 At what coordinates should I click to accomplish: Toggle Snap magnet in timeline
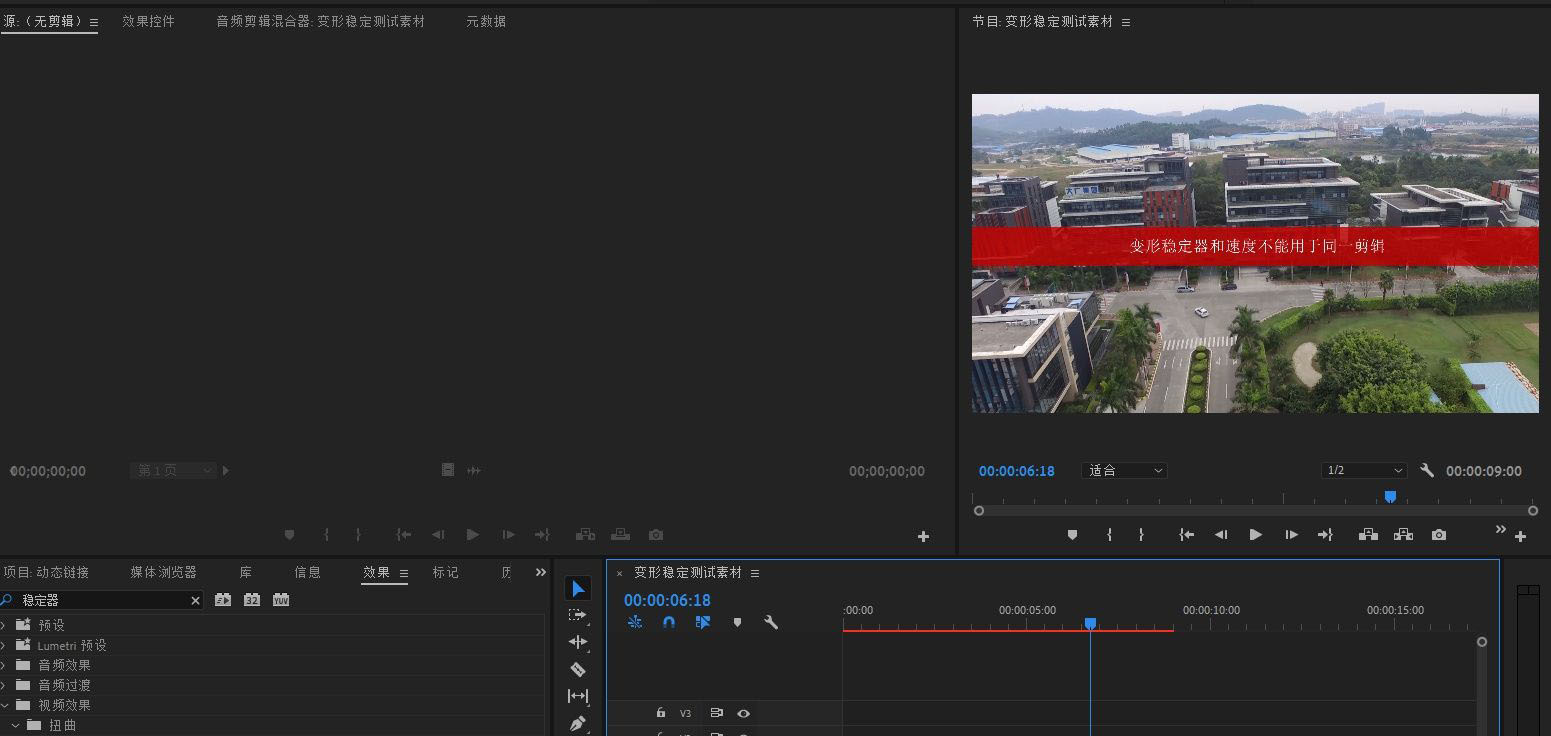(x=669, y=622)
